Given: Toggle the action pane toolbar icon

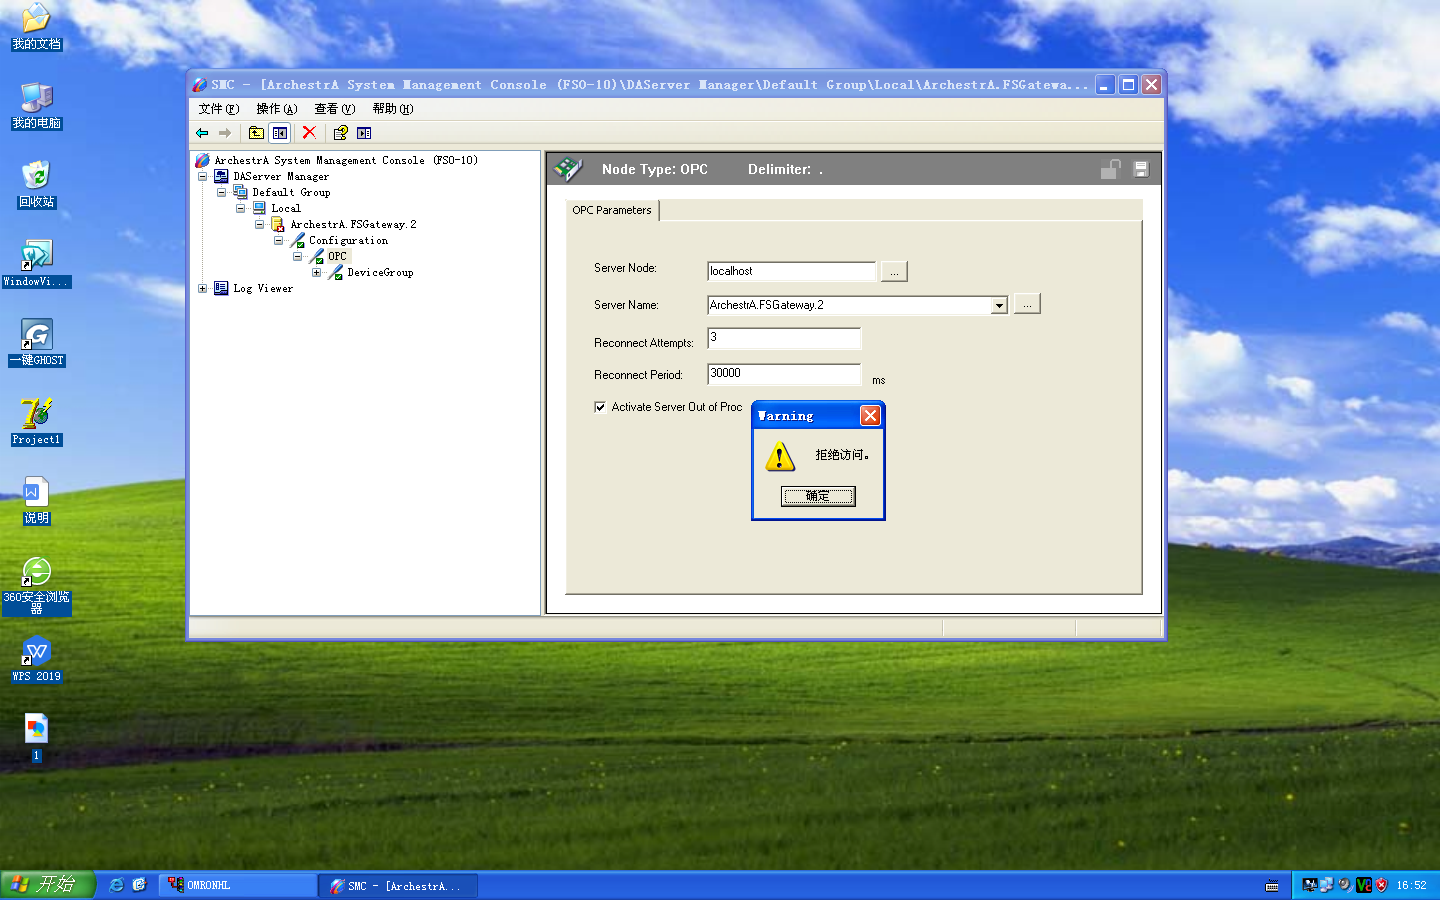Looking at the screenshot, I should (x=364, y=133).
